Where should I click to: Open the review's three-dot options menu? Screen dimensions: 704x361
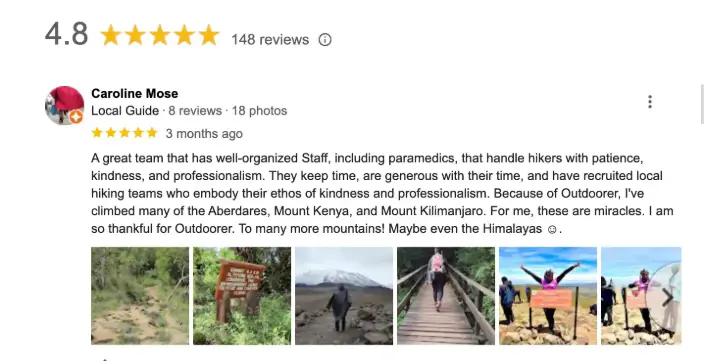pyautogui.click(x=650, y=102)
